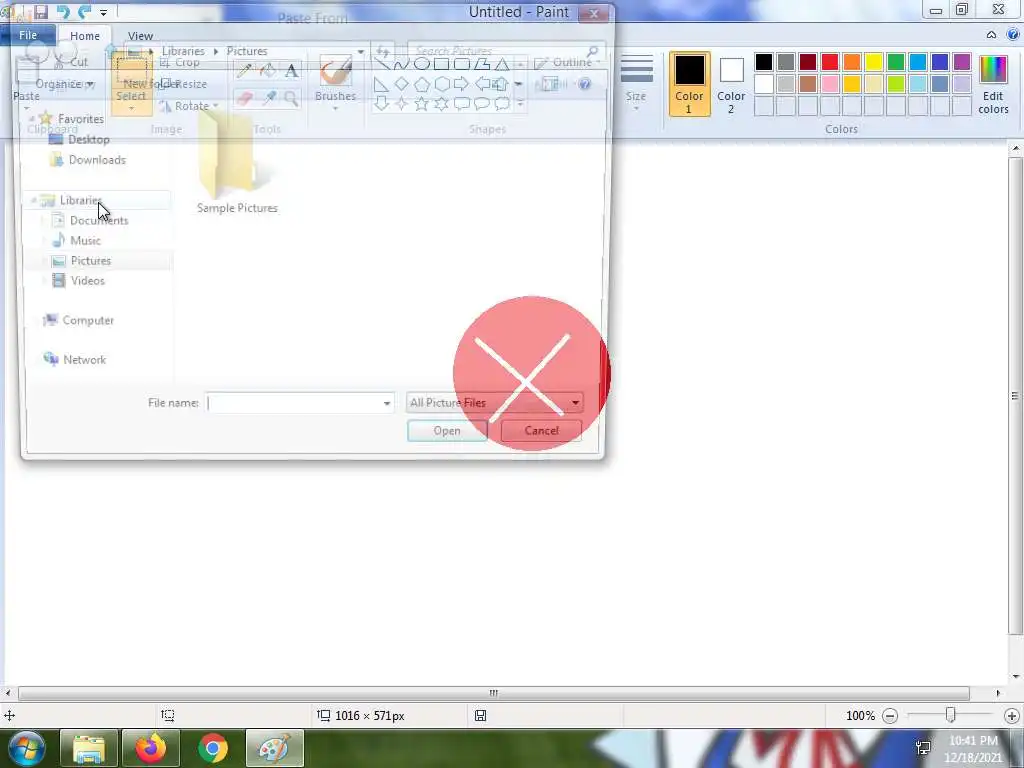Screen dimensions: 1024x768
Task: Pick the Pentagon shape
Action: pyautogui.click(x=422, y=84)
